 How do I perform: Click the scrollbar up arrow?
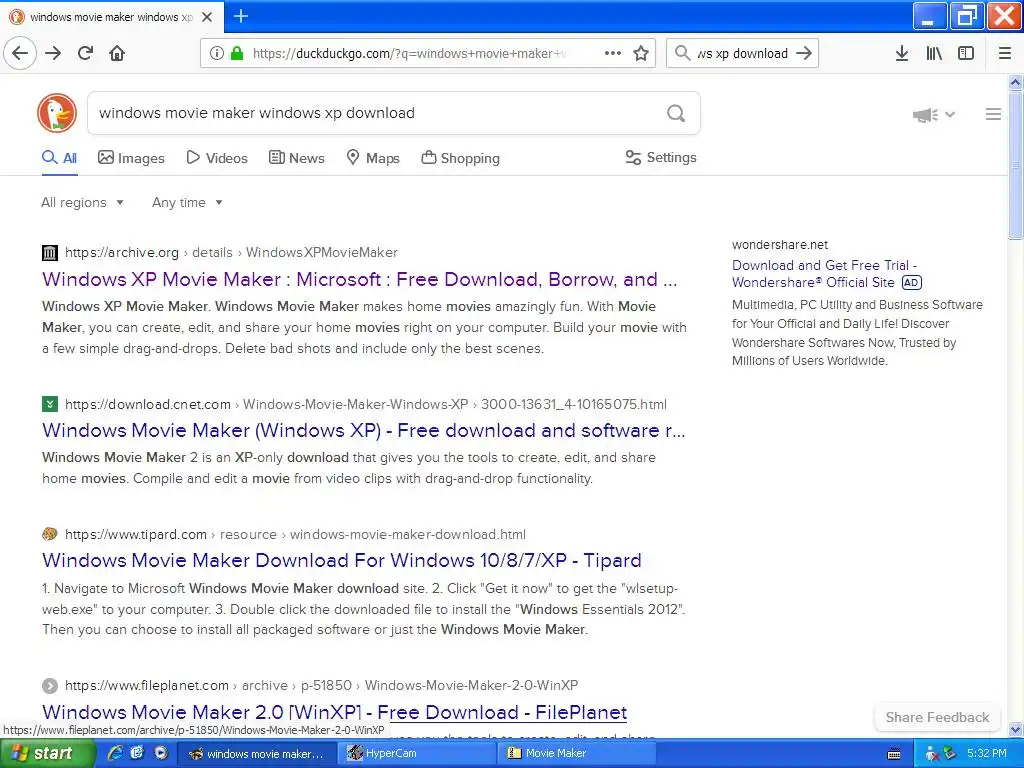[1015, 82]
